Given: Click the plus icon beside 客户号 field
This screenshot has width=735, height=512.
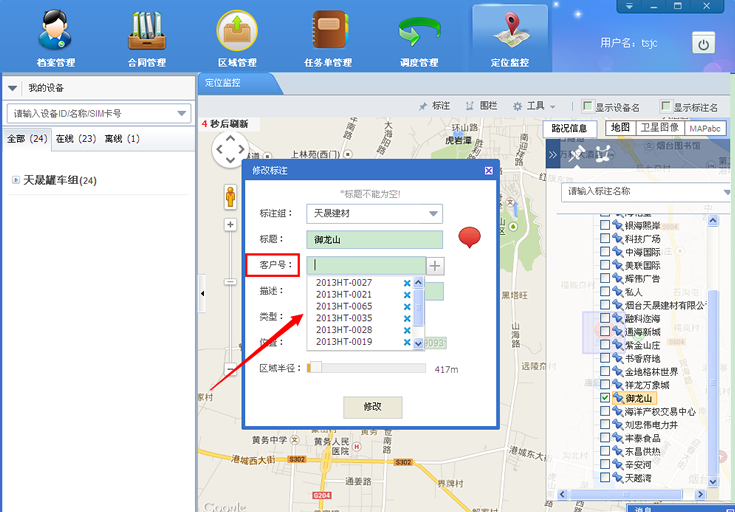Looking at the screenshot, I should 435,265.
